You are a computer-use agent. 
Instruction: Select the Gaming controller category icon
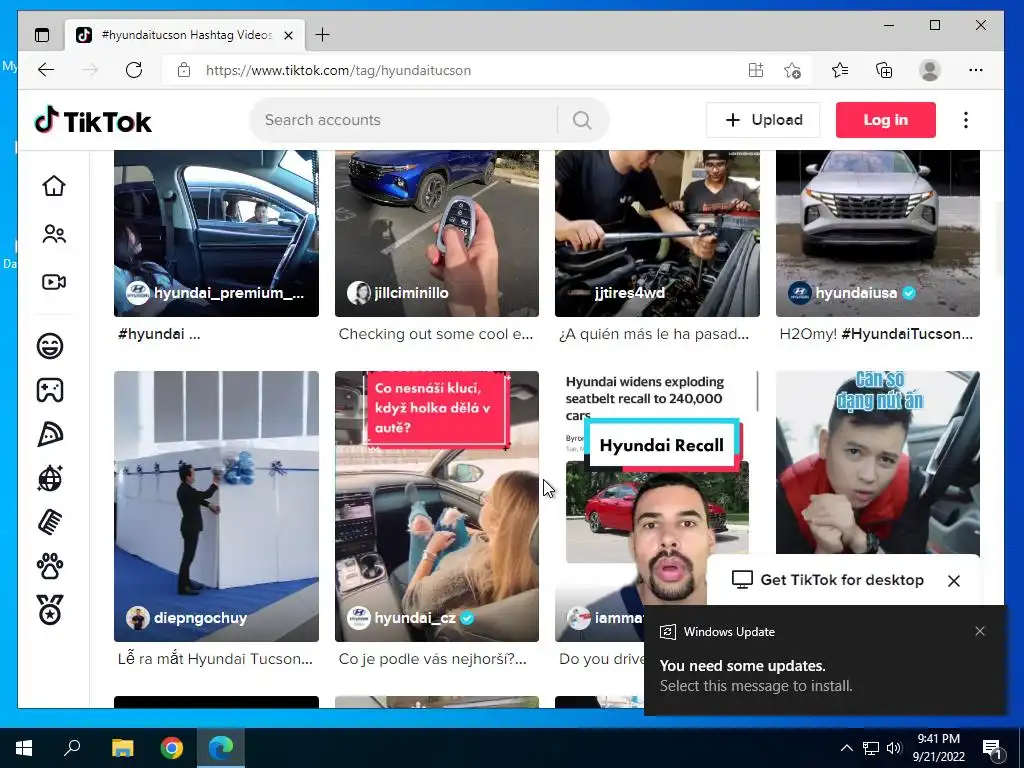tap(50, 390)
